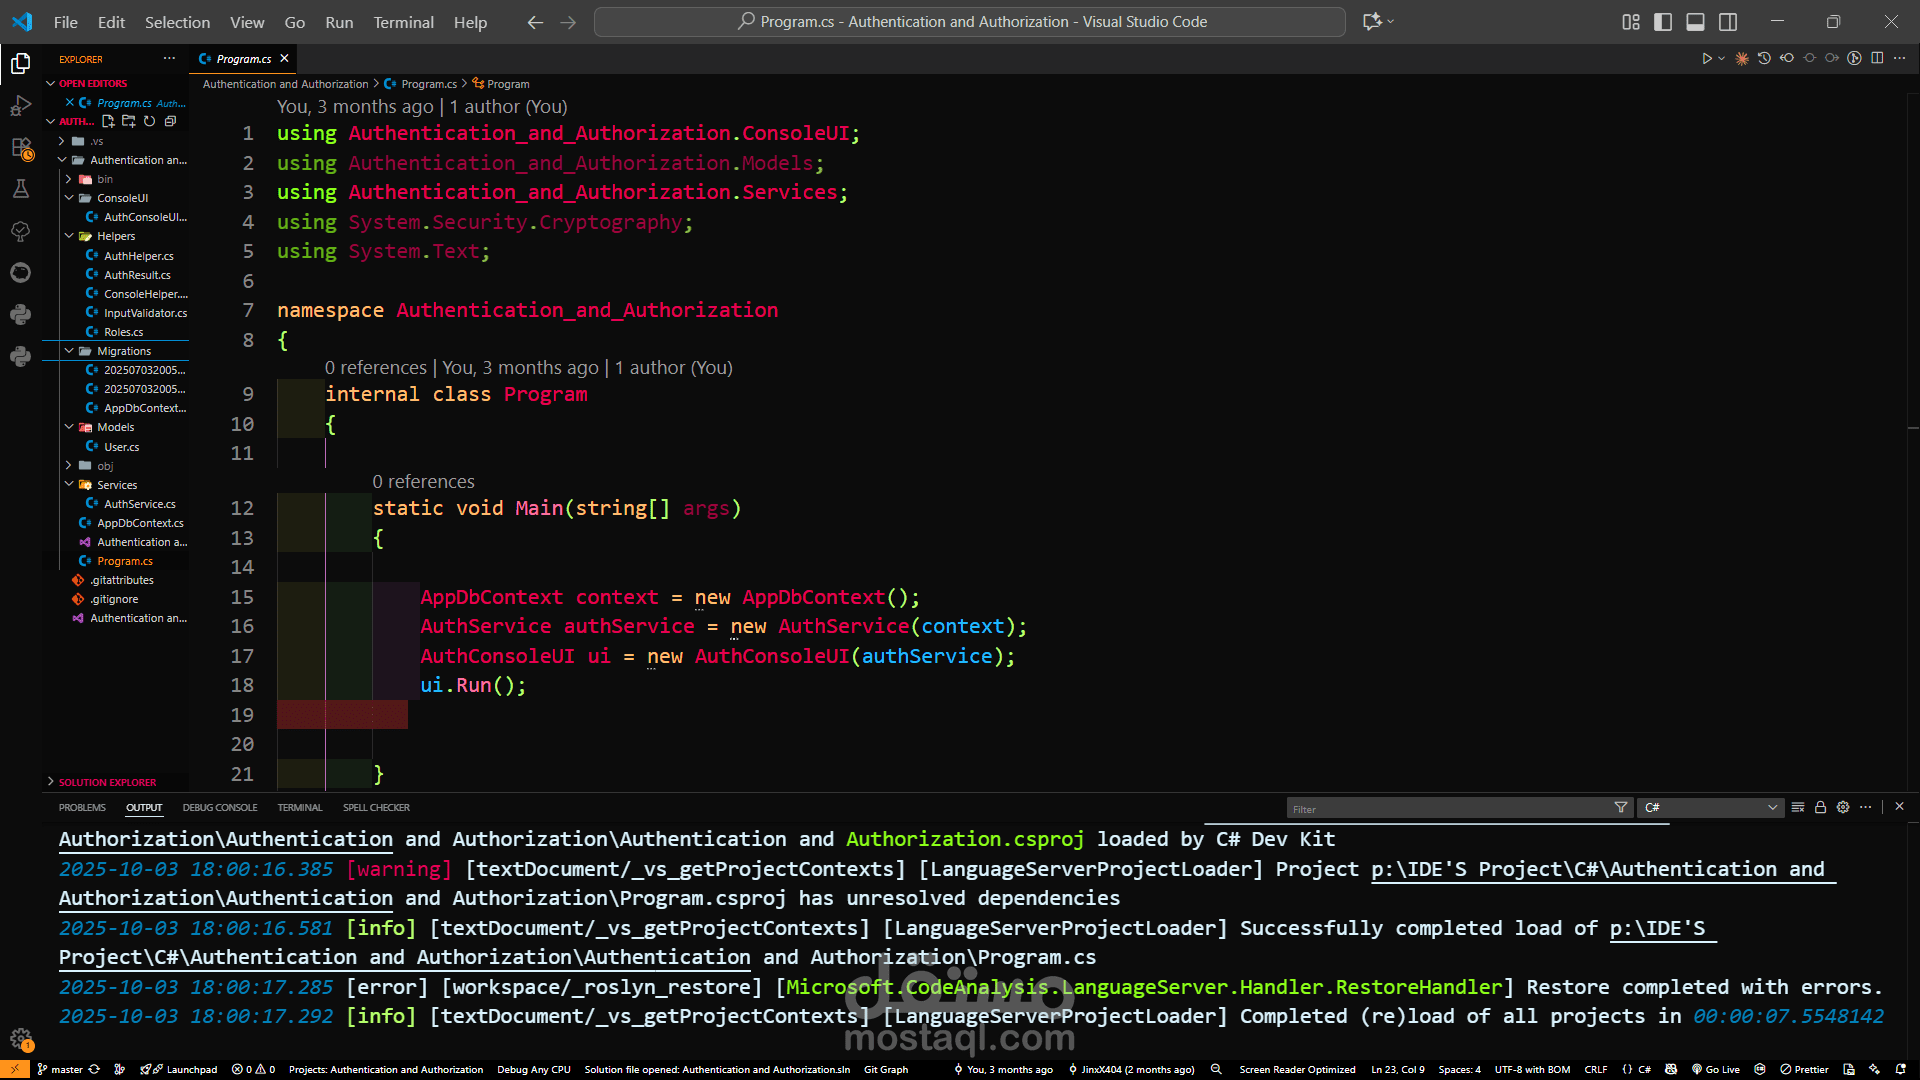Toggle the primary sidebar layout control
Screen dimensions: 1920x1080
coord(1663,21)
